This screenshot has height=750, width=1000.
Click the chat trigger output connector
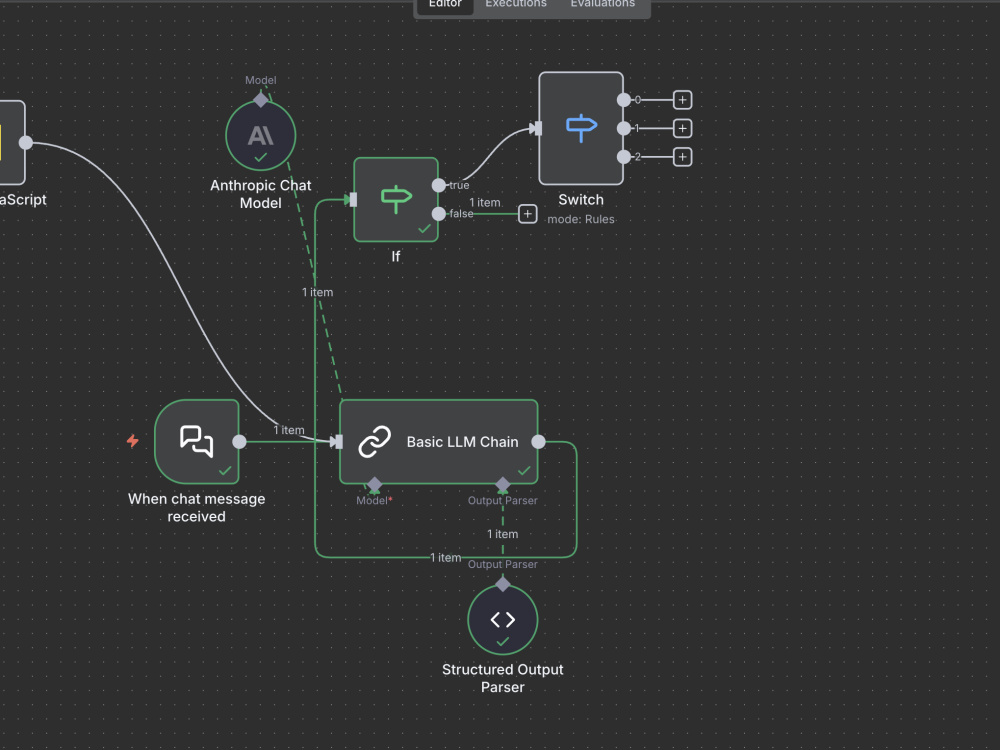[239, 442]
